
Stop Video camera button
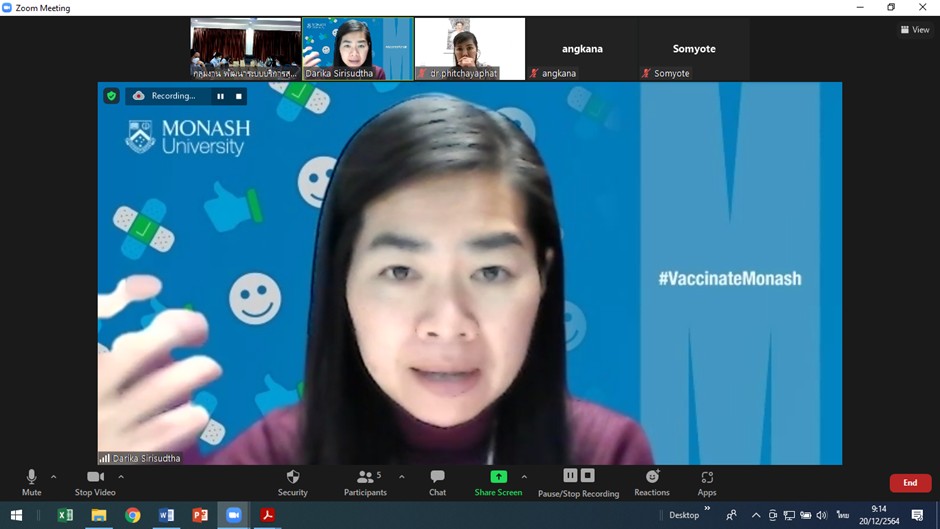95,483
